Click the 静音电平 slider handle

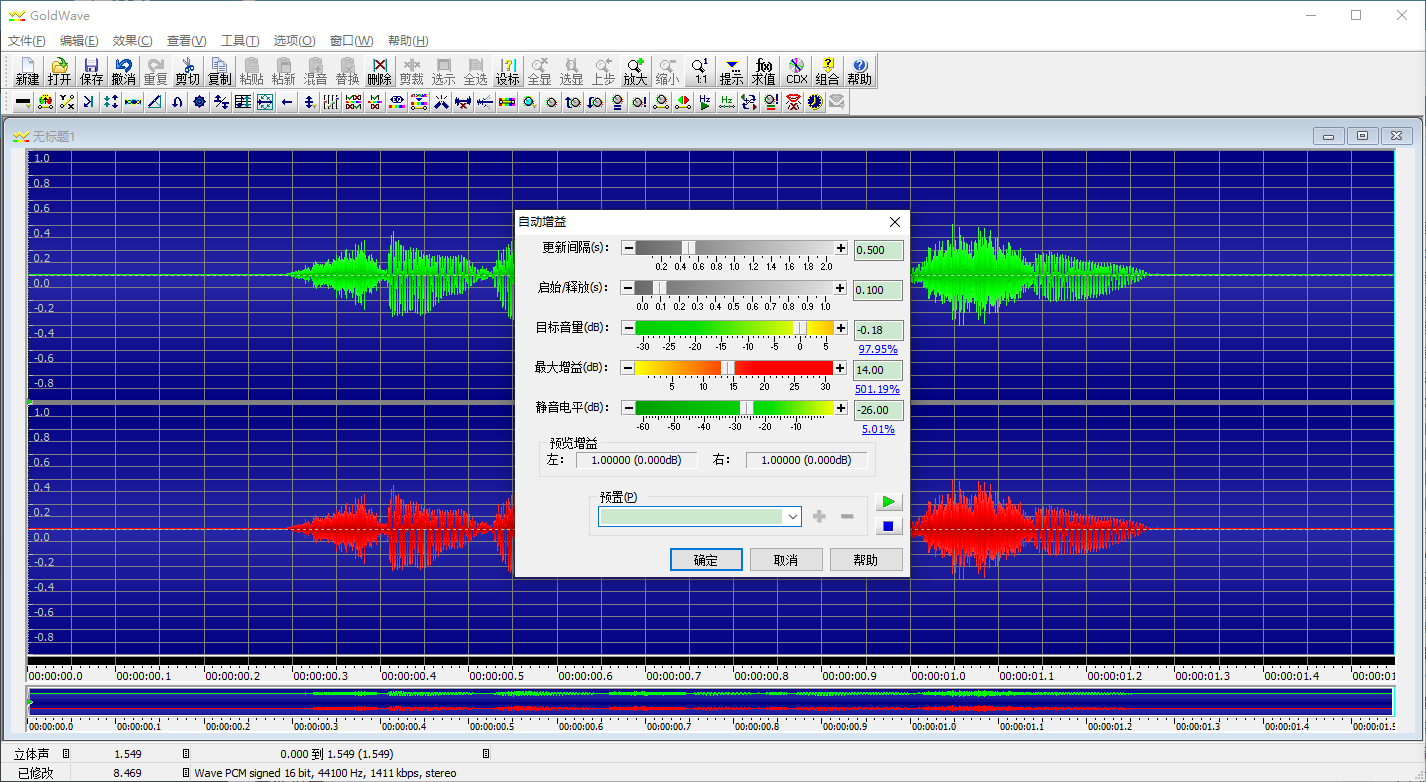[746, 408]
